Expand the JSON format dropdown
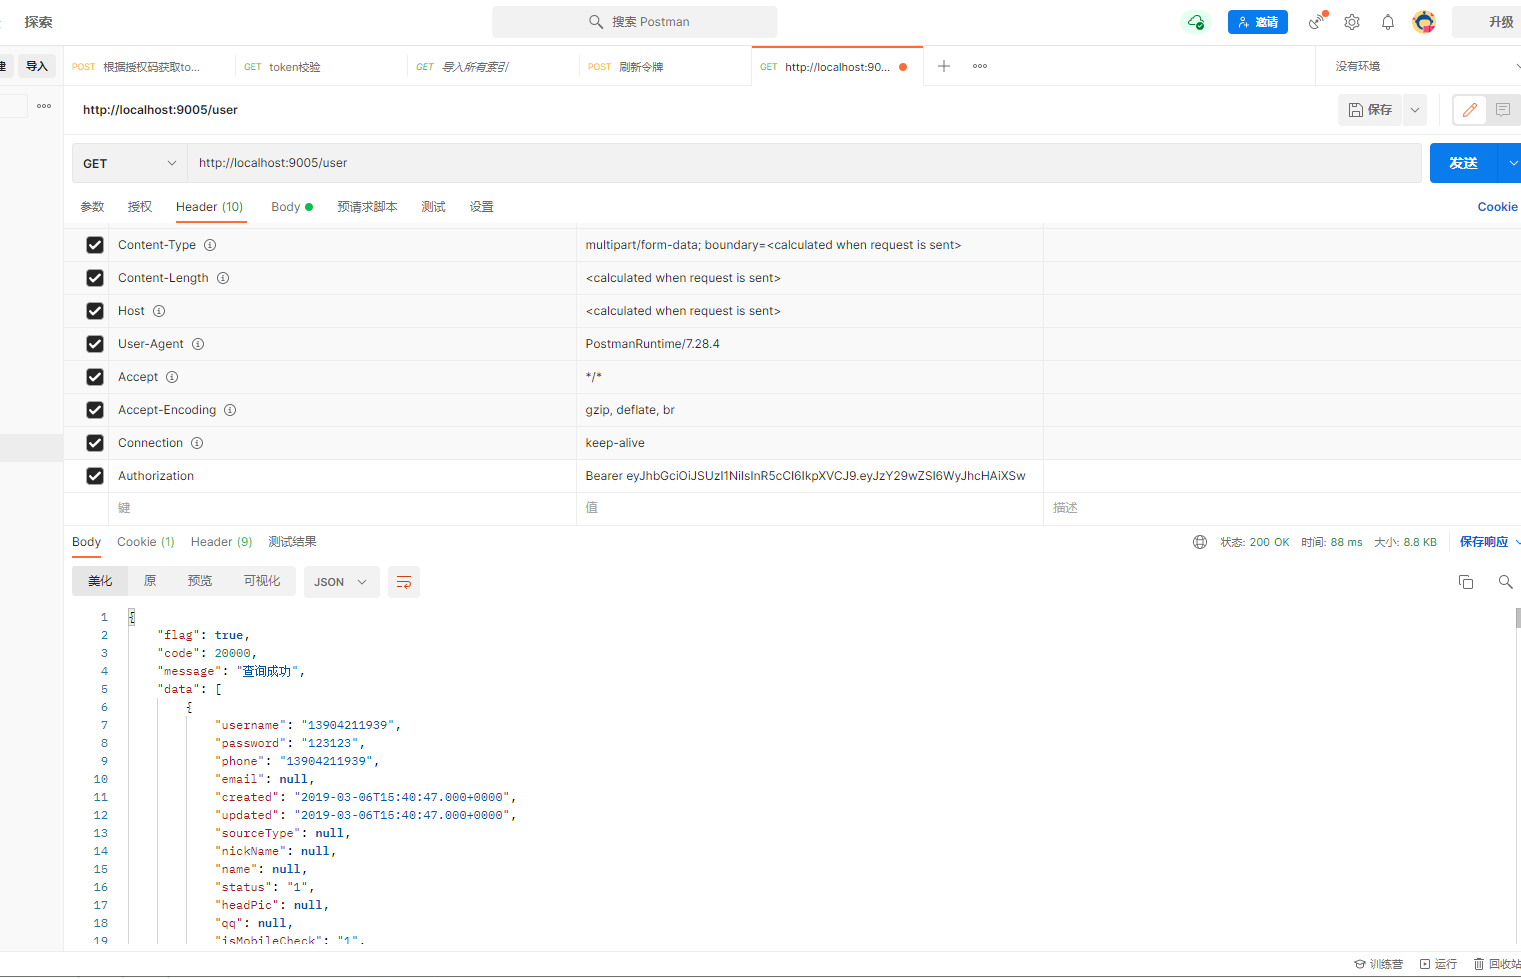 click(341, 582)
